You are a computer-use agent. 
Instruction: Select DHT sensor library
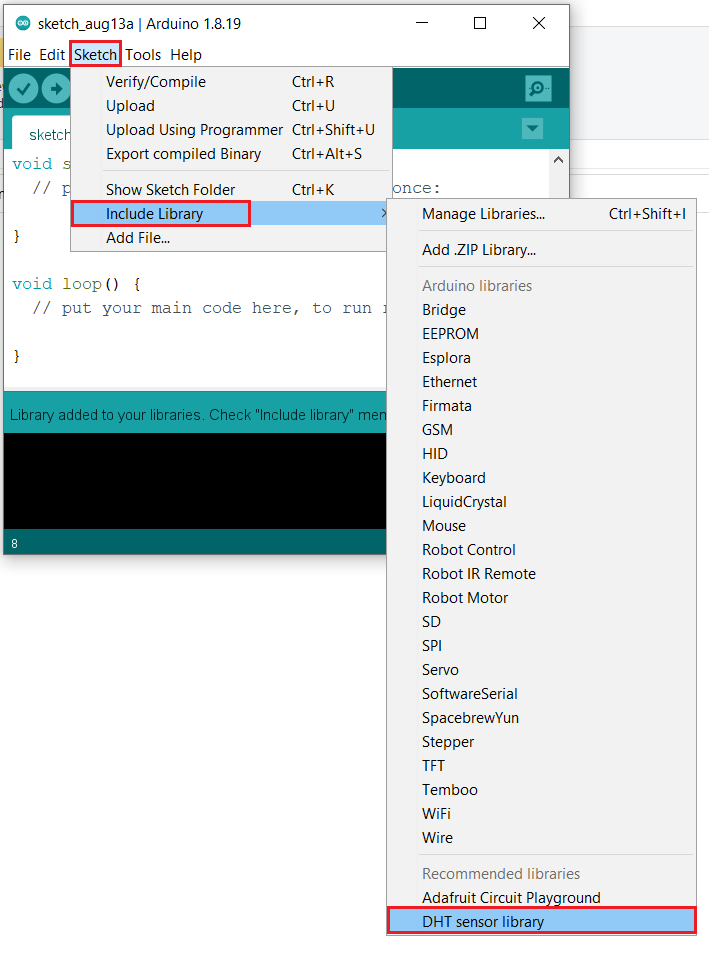coord(541,921)
